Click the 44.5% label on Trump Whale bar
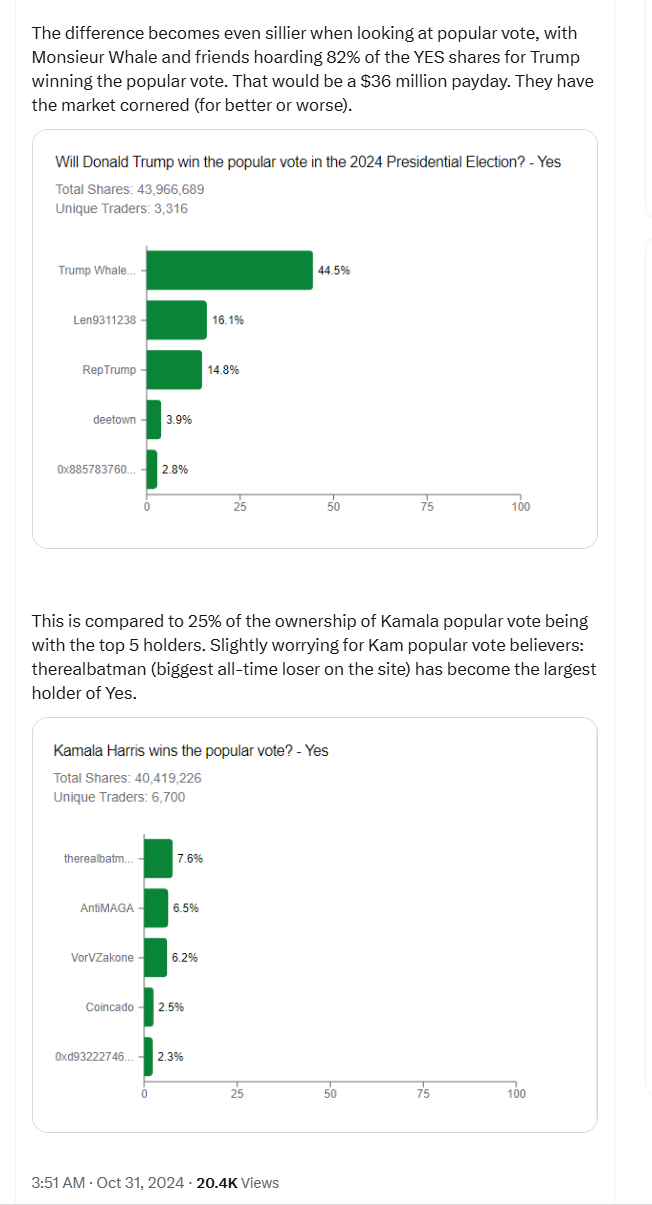Viewport: 652px width, 1205px height. click(334, 271)
